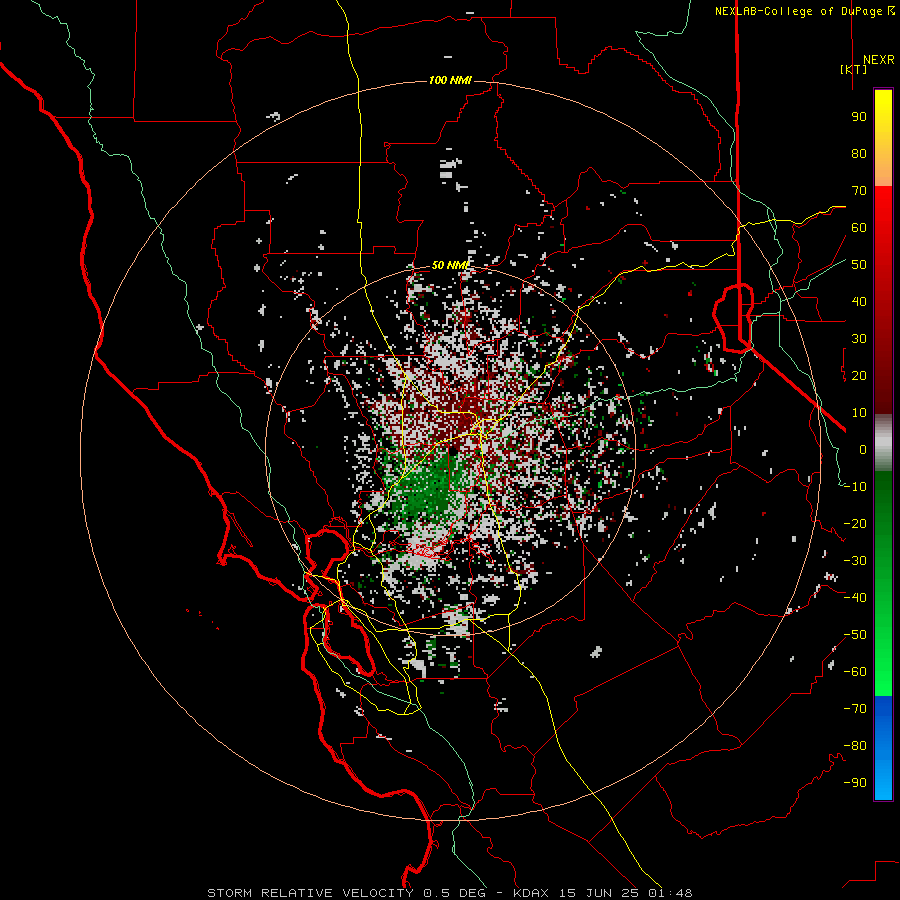The width and height of the screenshot is (900, 900).
Task: Click the positive 20 knot scale label
Action: (x=859, y=375)
